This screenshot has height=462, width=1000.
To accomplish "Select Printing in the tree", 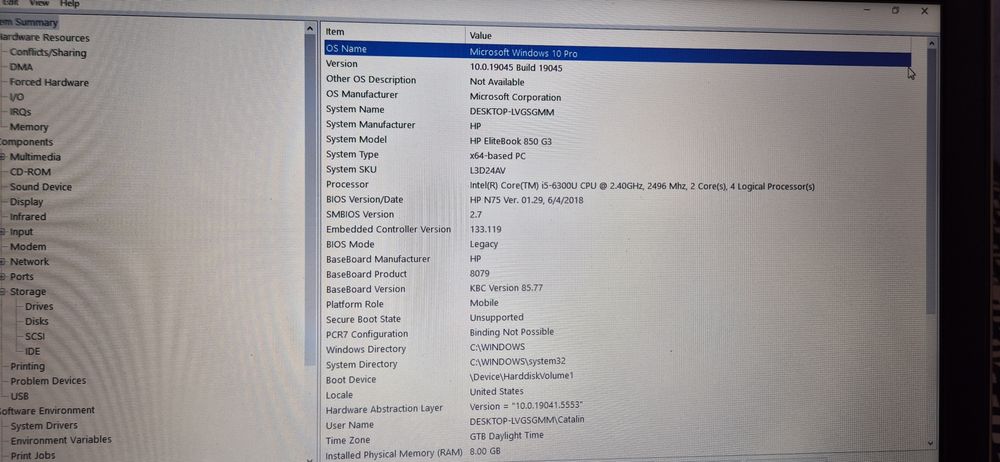I will 27,366.
